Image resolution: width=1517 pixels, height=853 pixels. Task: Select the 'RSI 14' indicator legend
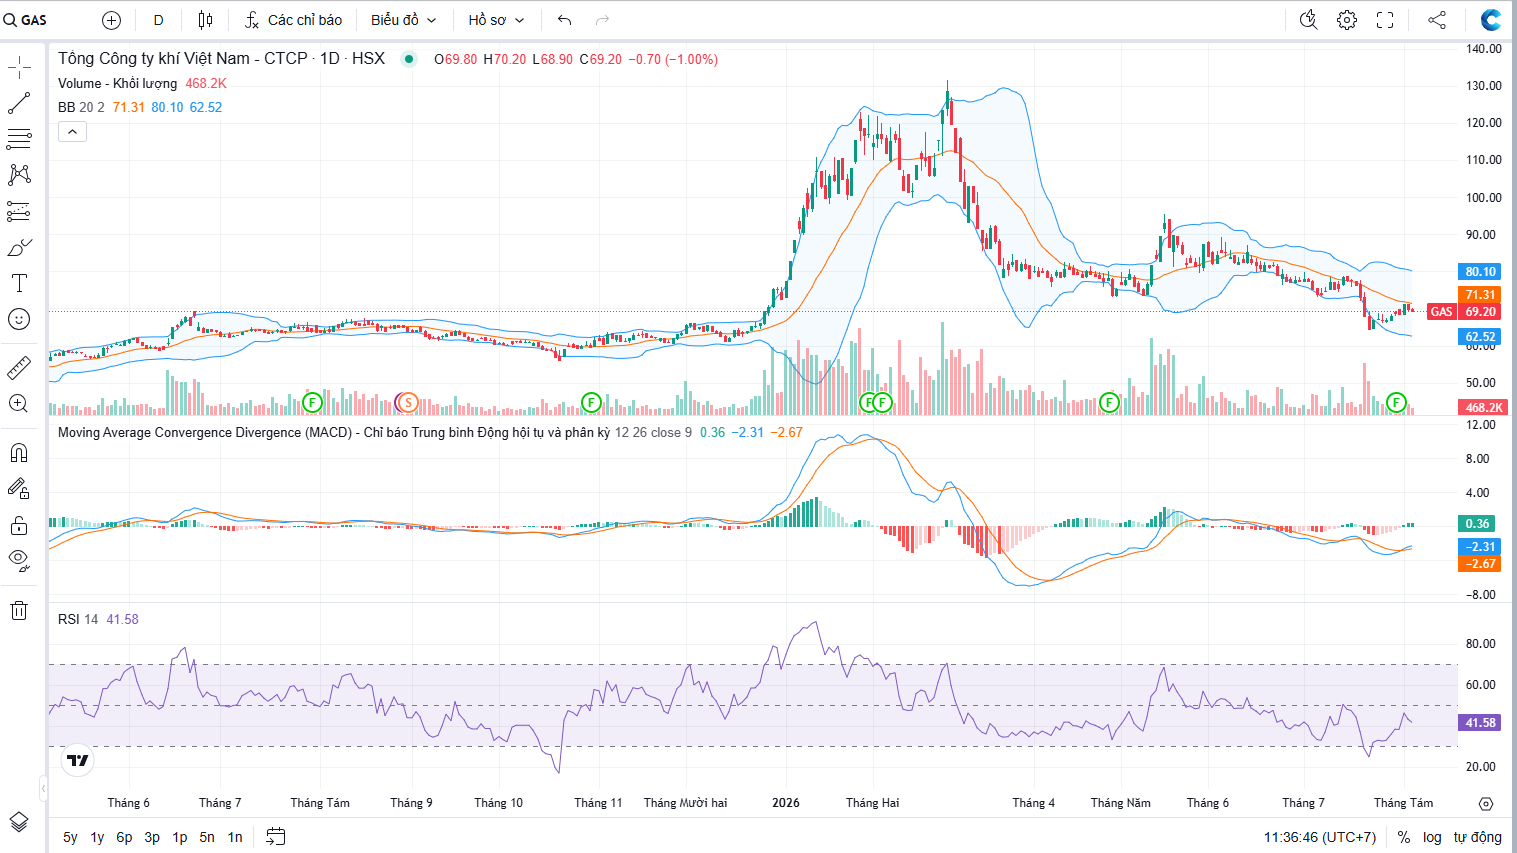click(x=78, y=619)
